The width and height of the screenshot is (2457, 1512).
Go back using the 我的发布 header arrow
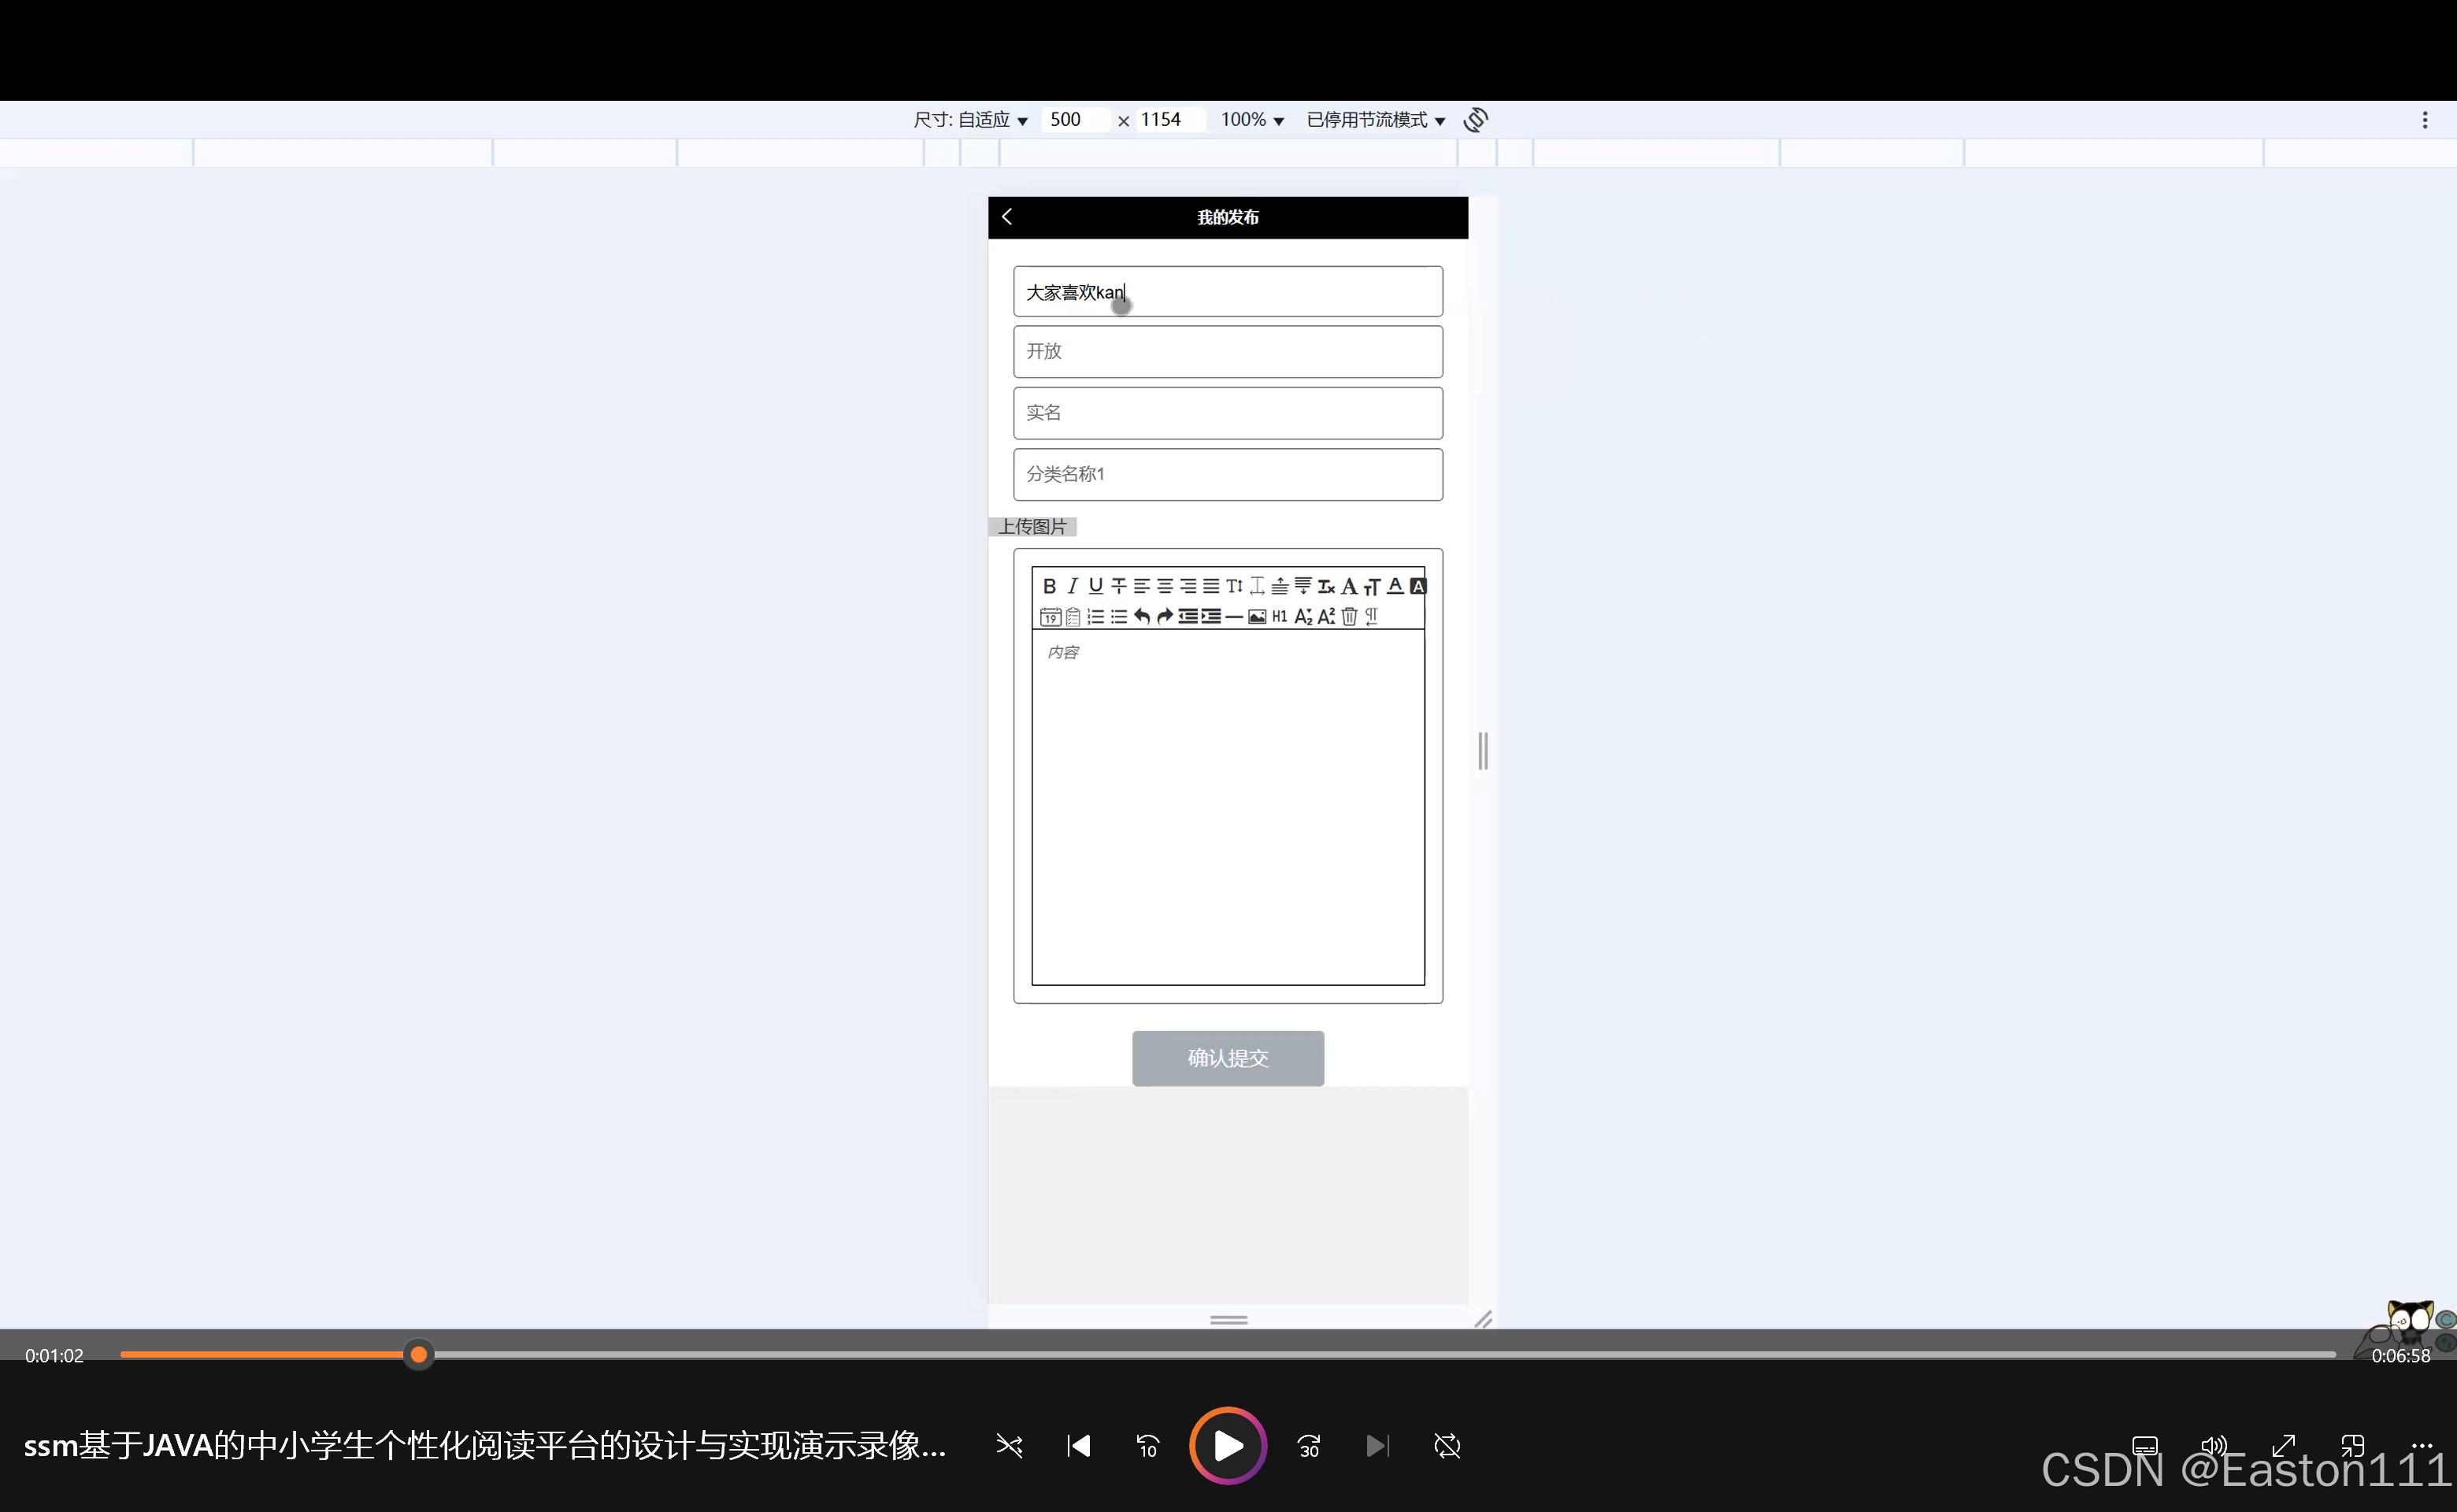click(1007, 217)
